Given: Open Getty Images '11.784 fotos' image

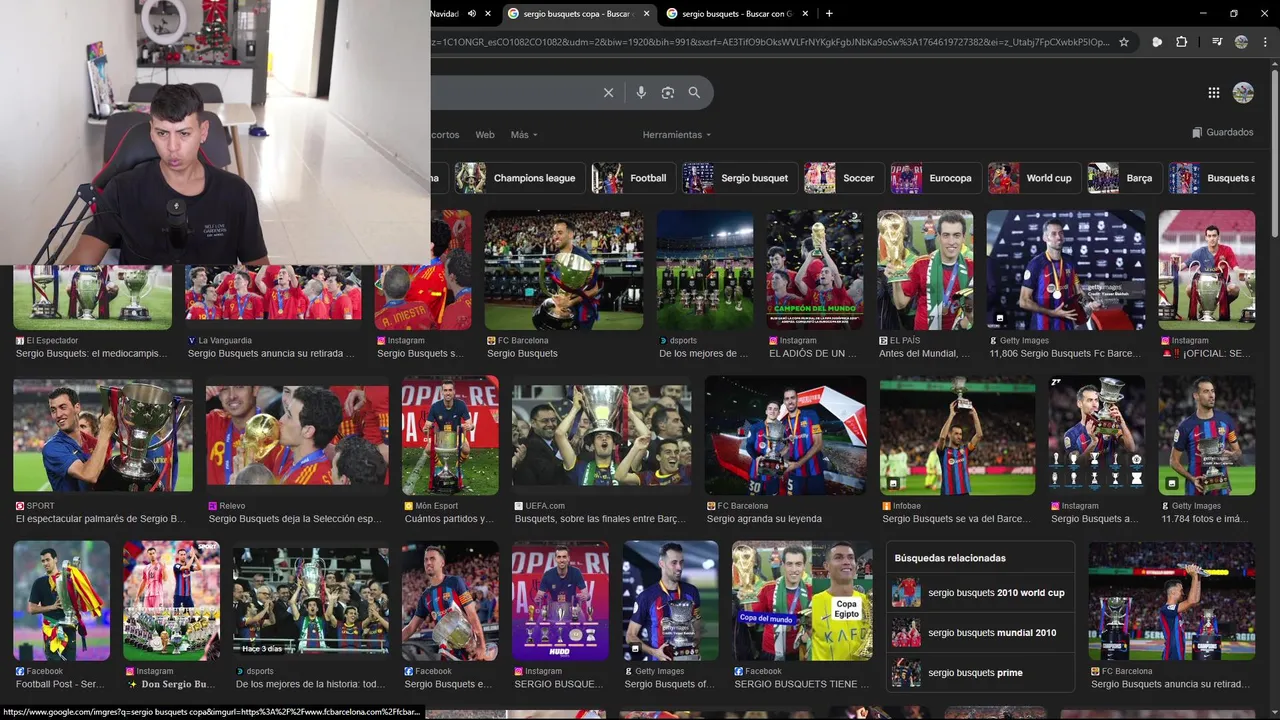Looking at the screenshot, I should 1206,436.
